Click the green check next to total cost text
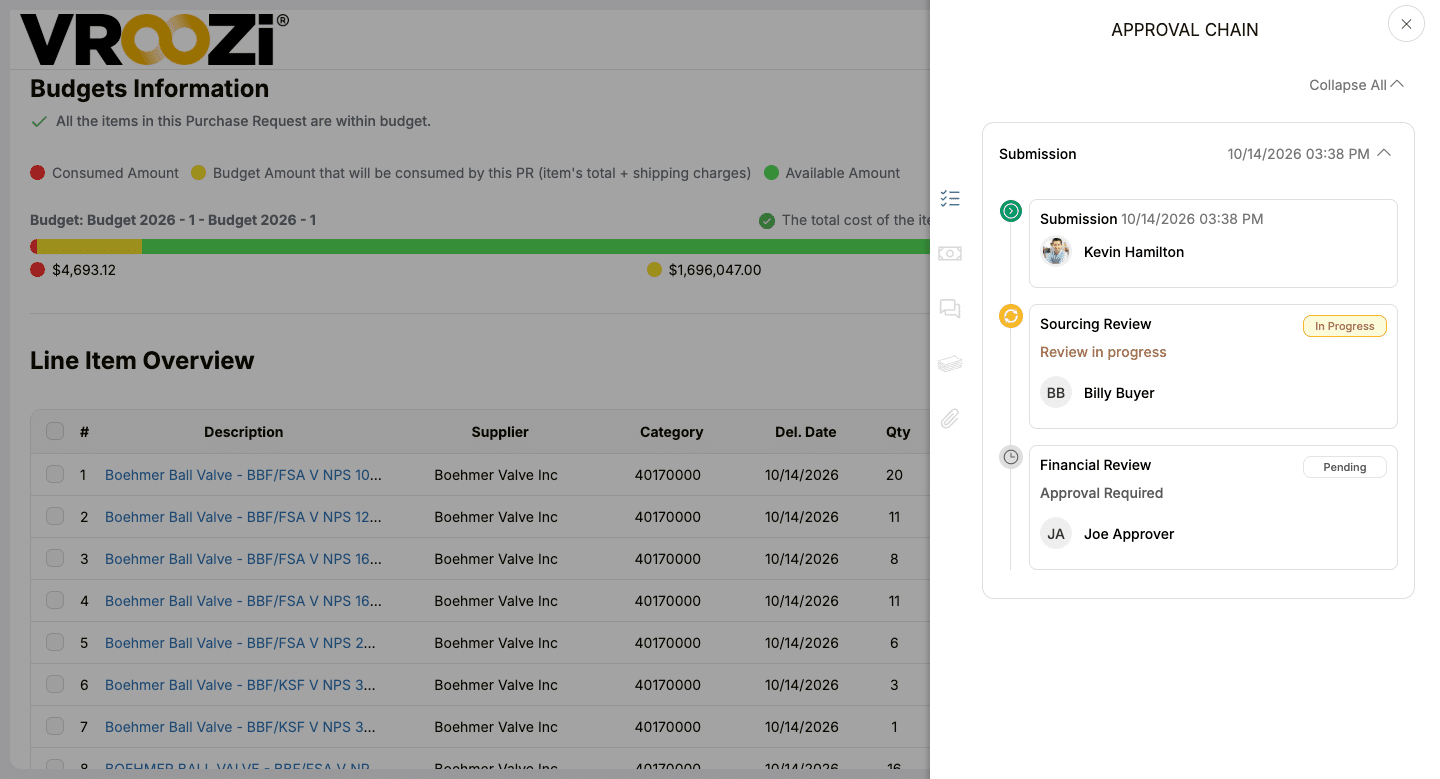1440x779 pixels. click(767, 221)
